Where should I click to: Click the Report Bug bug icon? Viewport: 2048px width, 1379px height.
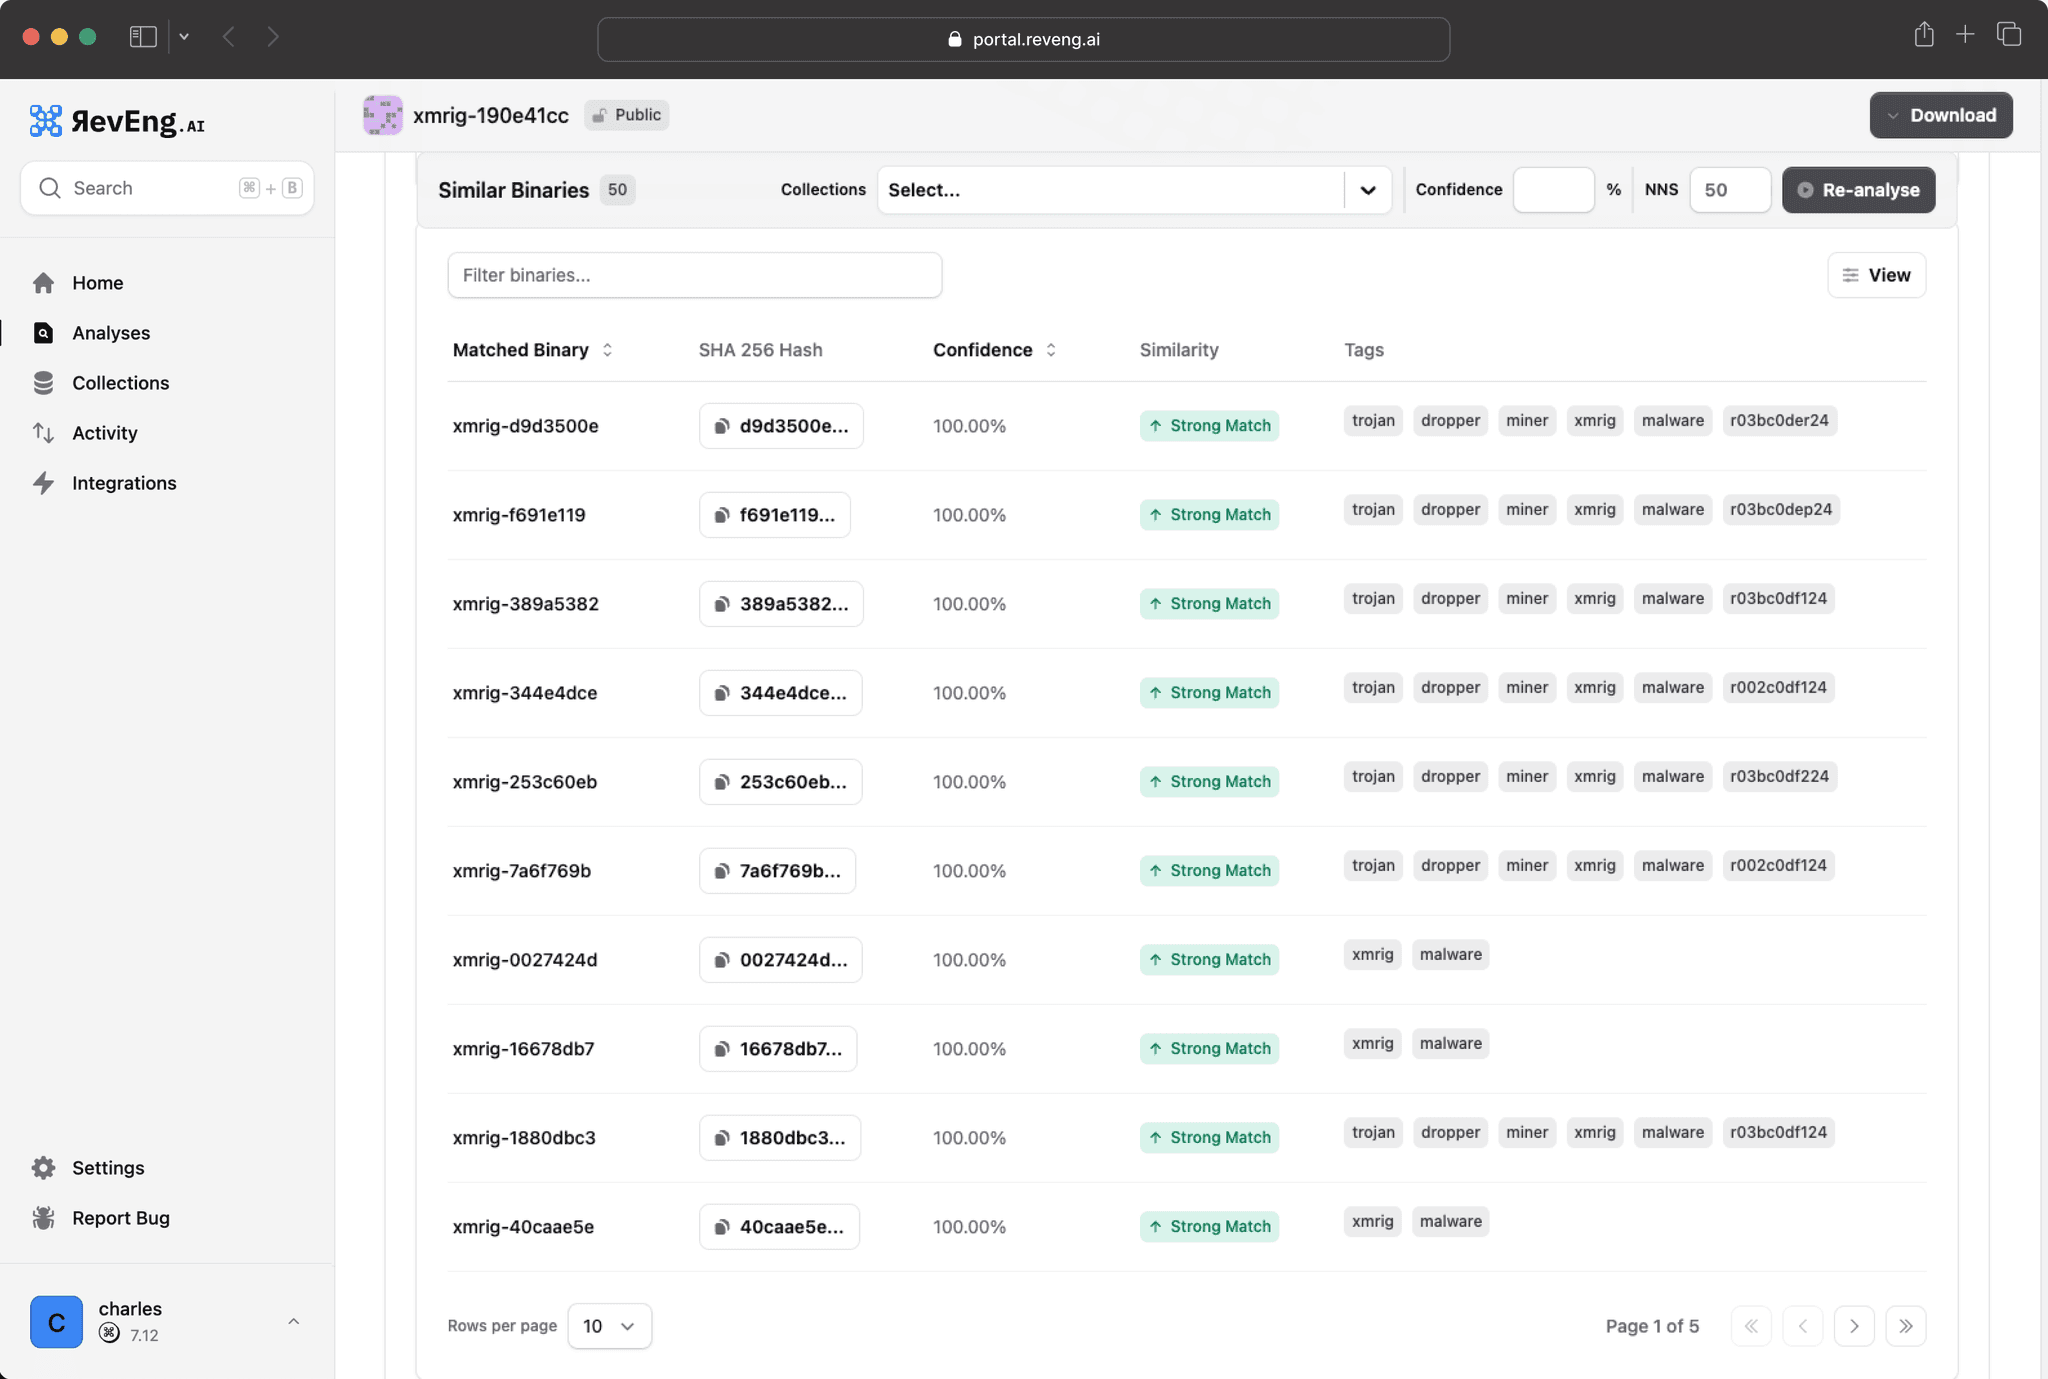point(44,1218)
